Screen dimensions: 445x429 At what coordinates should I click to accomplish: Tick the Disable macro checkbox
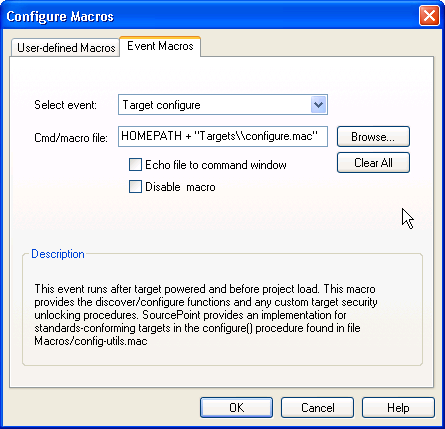pyautogui.click(x=135, y=187)
